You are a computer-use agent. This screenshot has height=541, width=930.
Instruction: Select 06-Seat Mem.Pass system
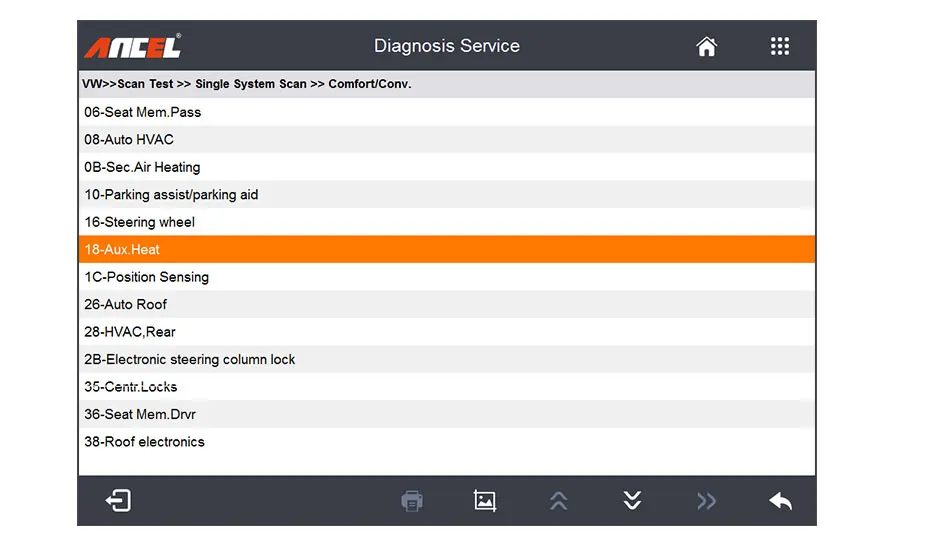tap(143, 112)
